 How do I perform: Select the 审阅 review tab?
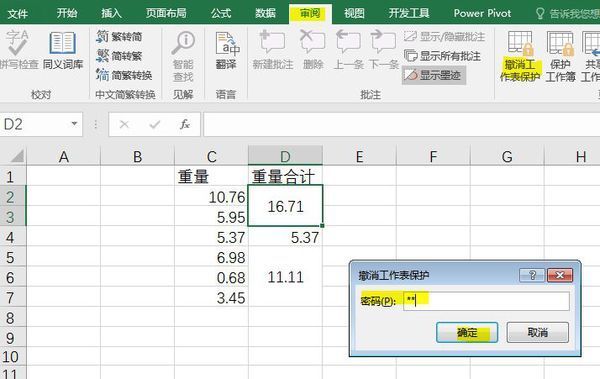coord(310,14)
